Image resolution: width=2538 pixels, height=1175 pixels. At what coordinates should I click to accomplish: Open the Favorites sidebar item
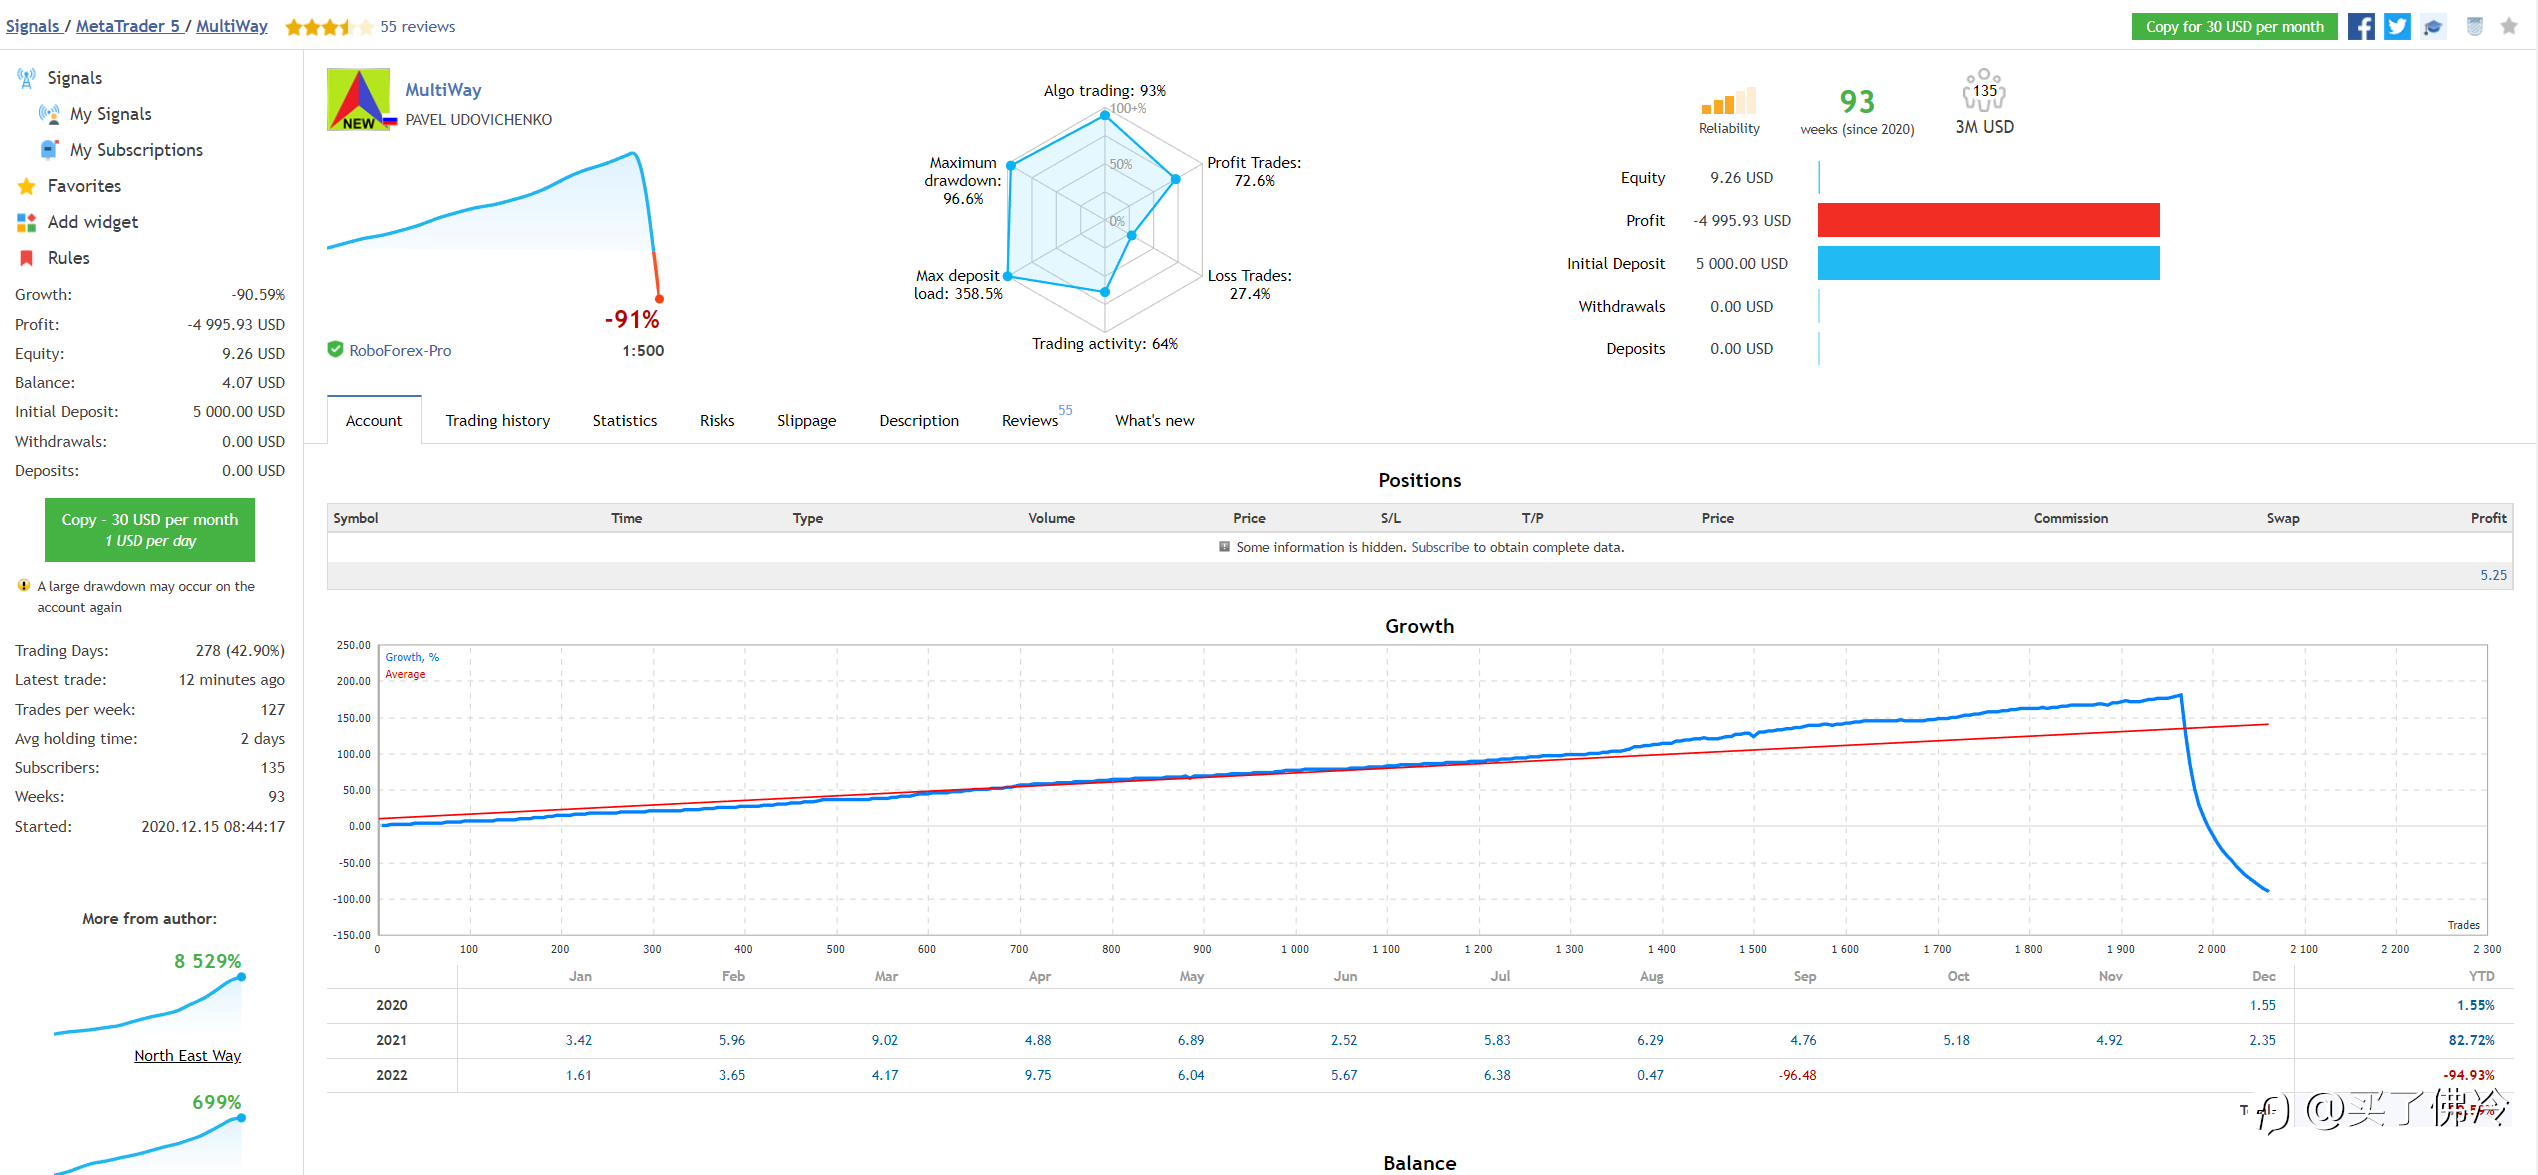pyautogui.click(x=84, y=186)
